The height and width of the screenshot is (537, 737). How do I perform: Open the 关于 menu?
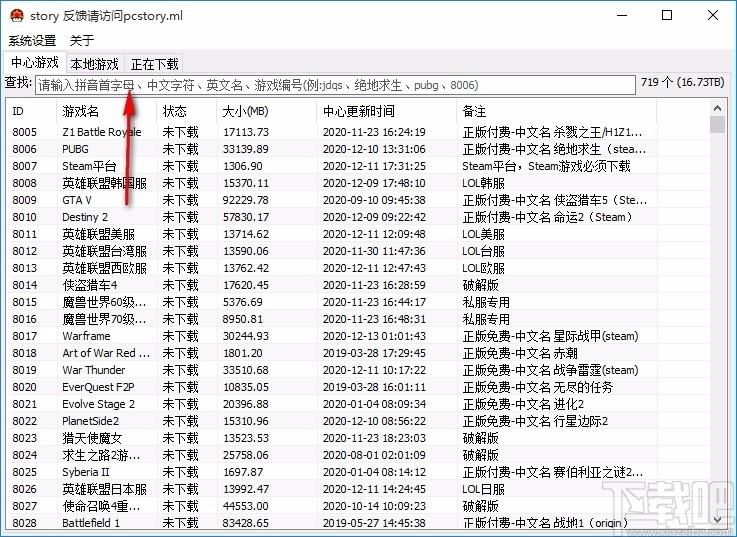(82, 40)
